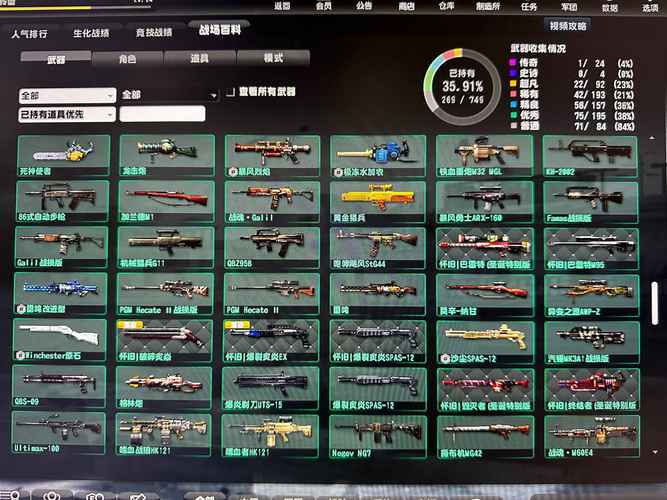The height and width of the screenshot is (500, 667).
Task: Open the 机械猎兵G11 weapon card
Action: 166,248
